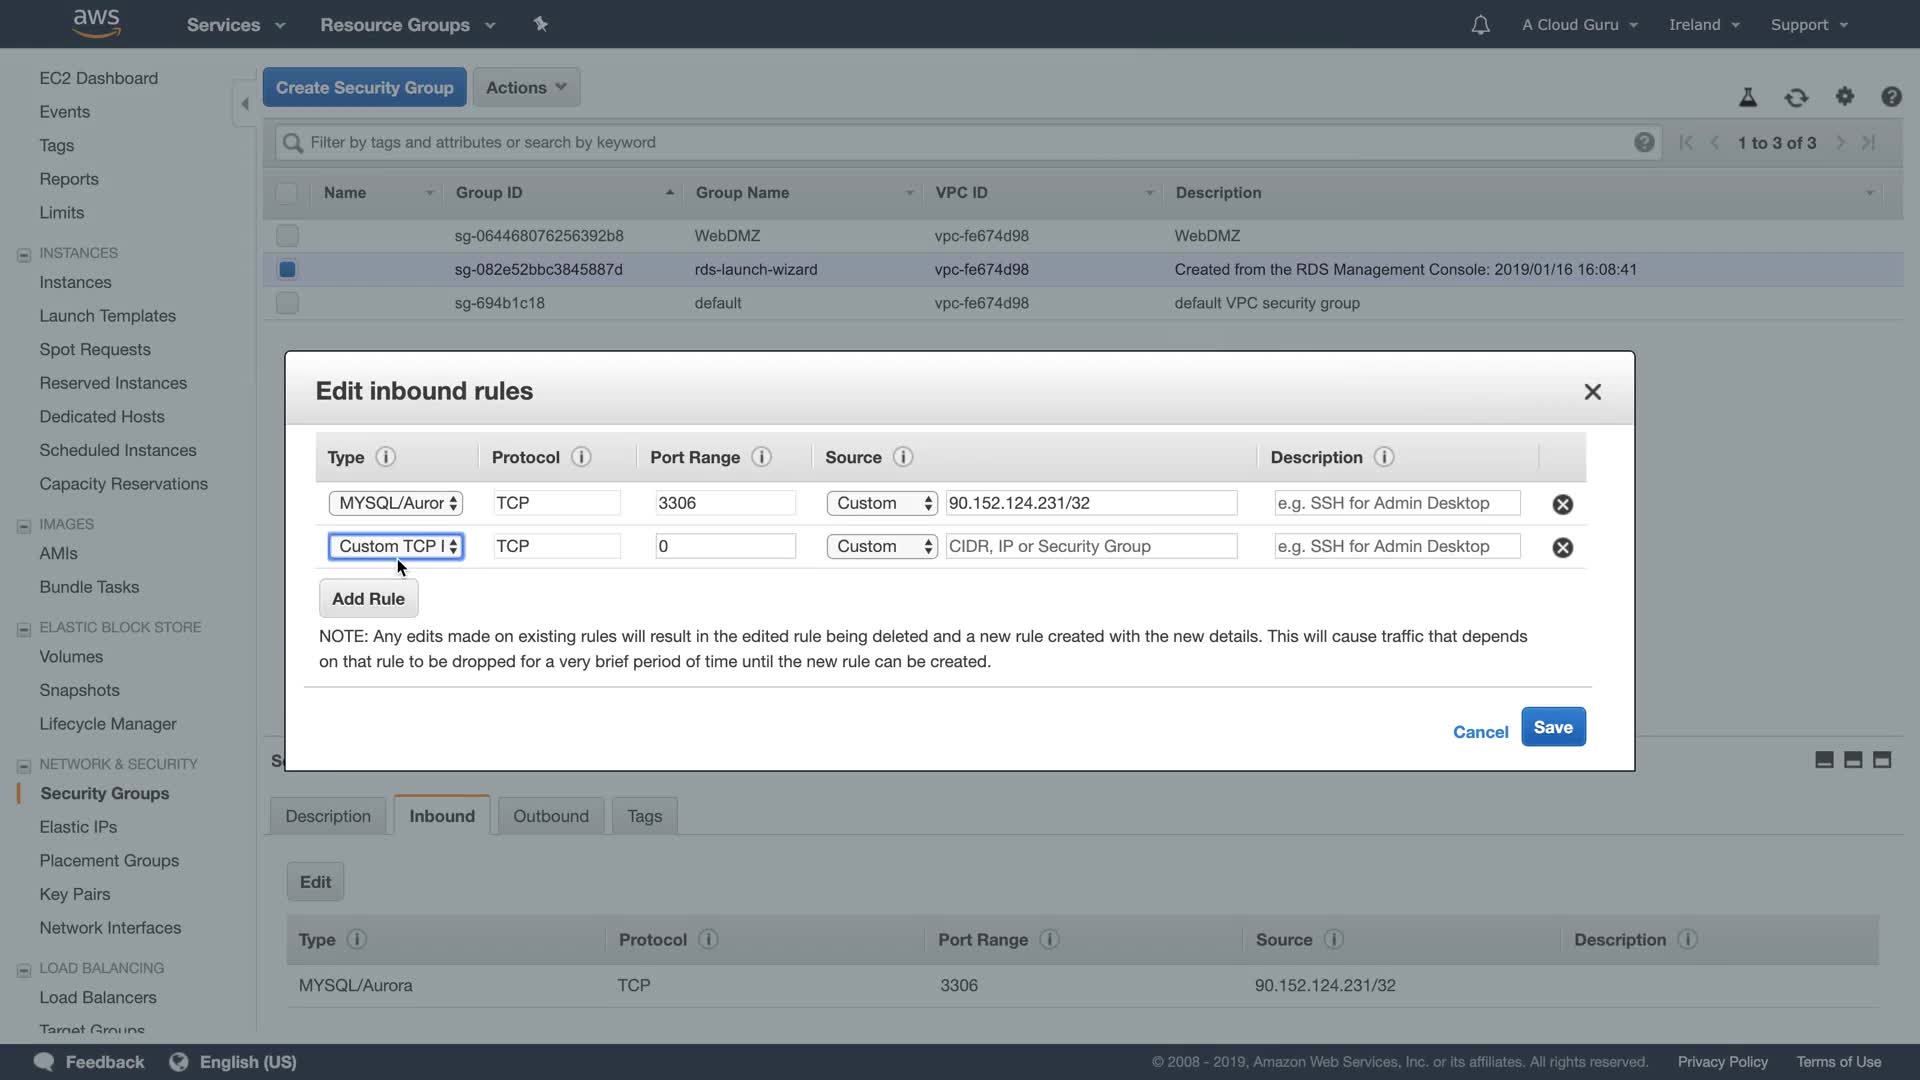Click the notifications bell icon
The image size is (1920, 1080).
click(1480, 25)
